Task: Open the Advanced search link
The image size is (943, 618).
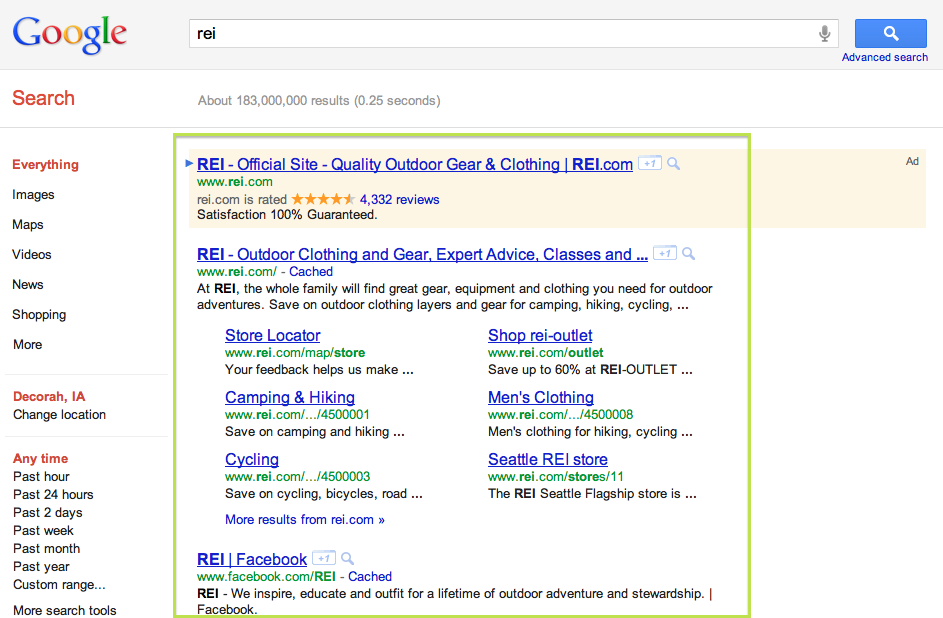Action: click(884, 58)
